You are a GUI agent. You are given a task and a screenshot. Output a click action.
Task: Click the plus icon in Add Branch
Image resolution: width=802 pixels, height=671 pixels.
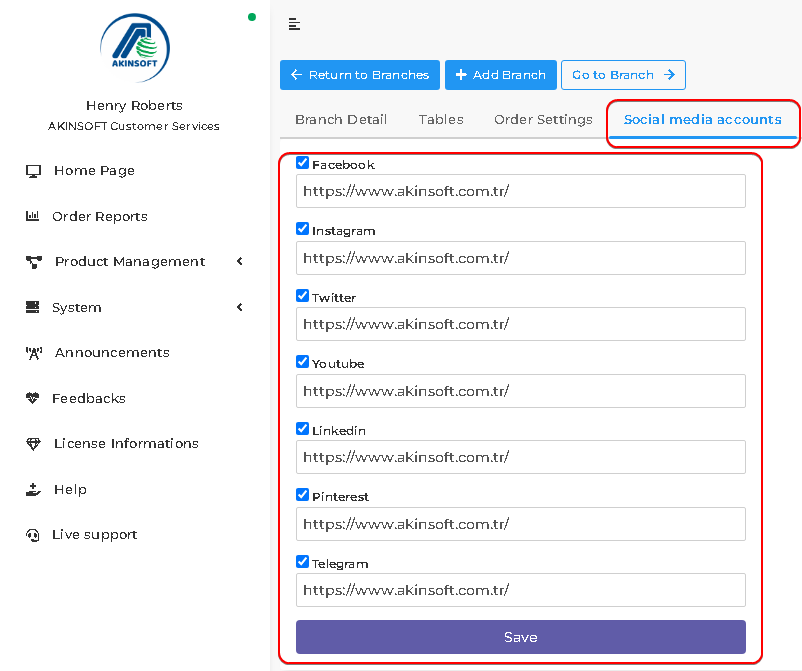click(x=461, y=75)
